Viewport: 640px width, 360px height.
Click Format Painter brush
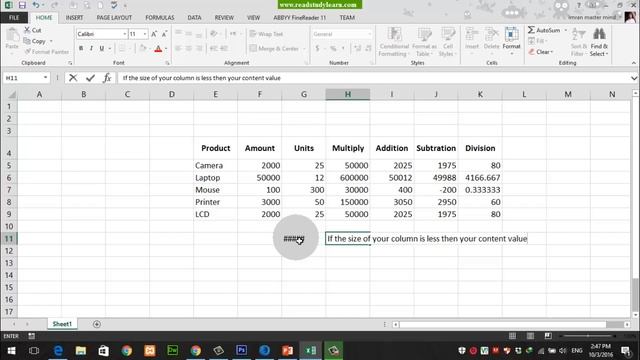(x=47, y=52)
